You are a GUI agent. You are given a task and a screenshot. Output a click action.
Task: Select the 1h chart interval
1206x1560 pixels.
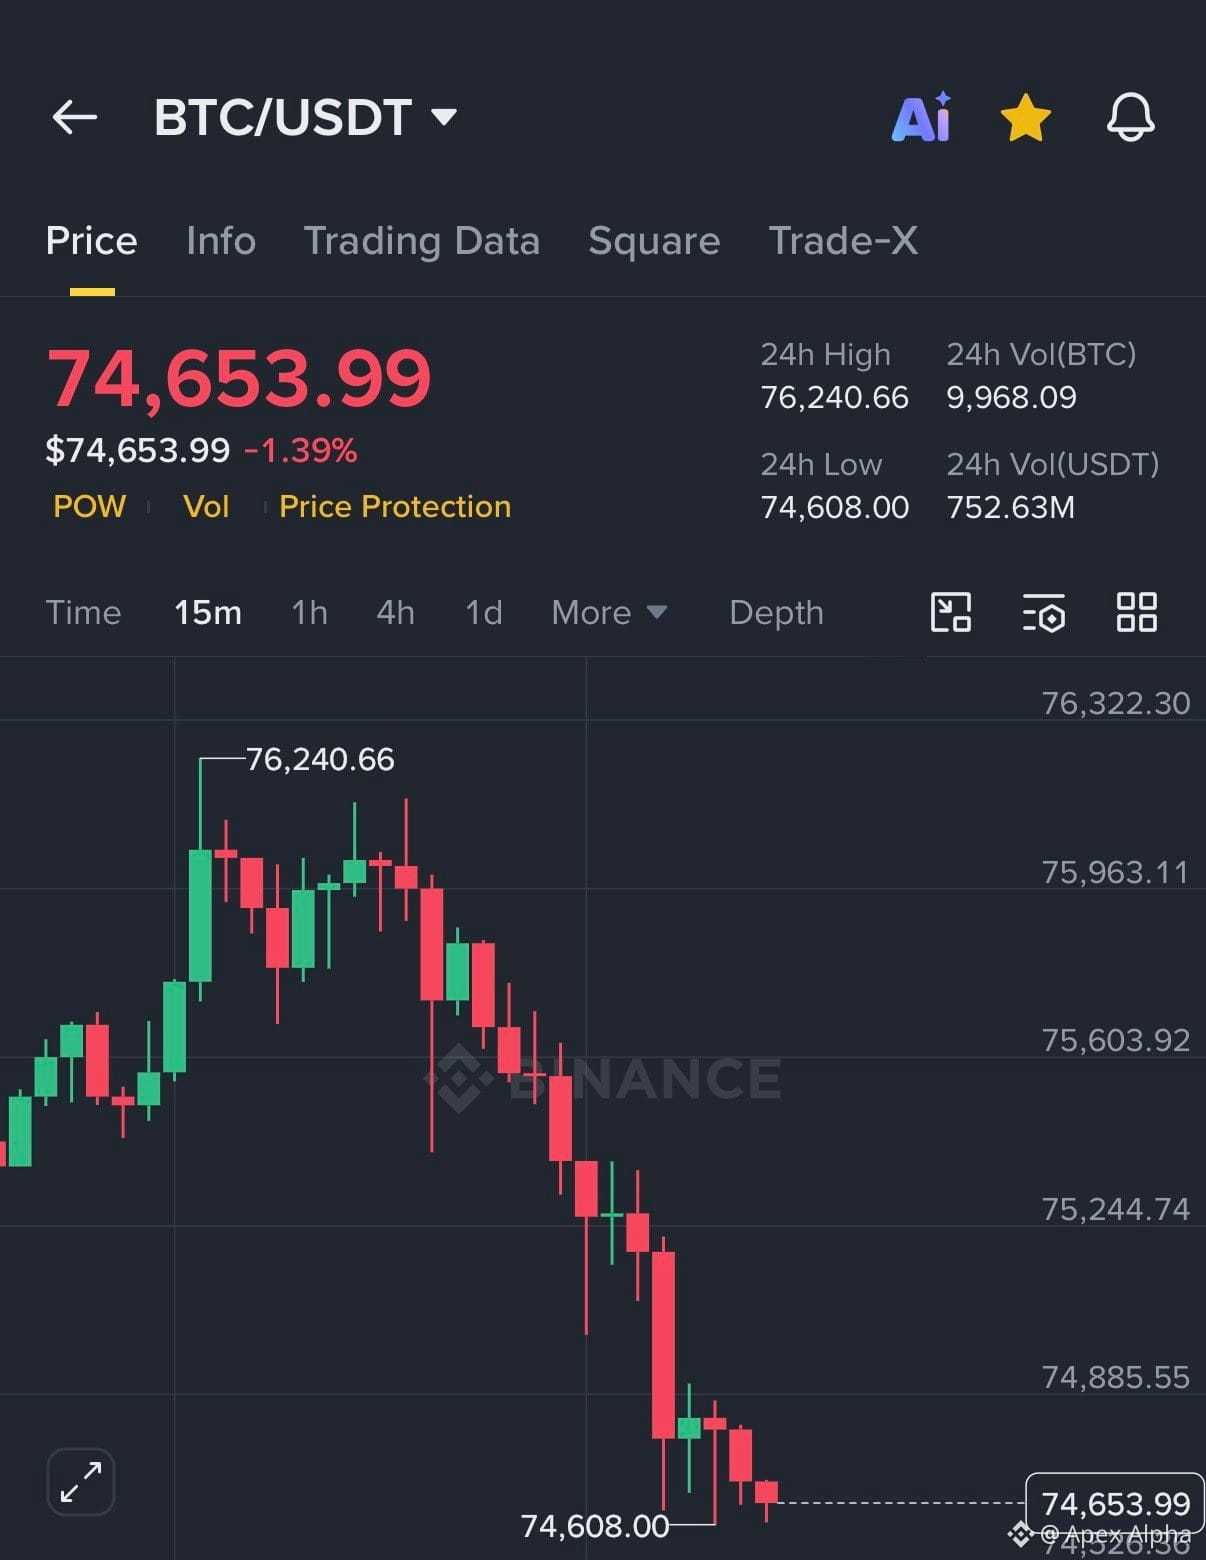pyautogui.click(x=309, y=612)
